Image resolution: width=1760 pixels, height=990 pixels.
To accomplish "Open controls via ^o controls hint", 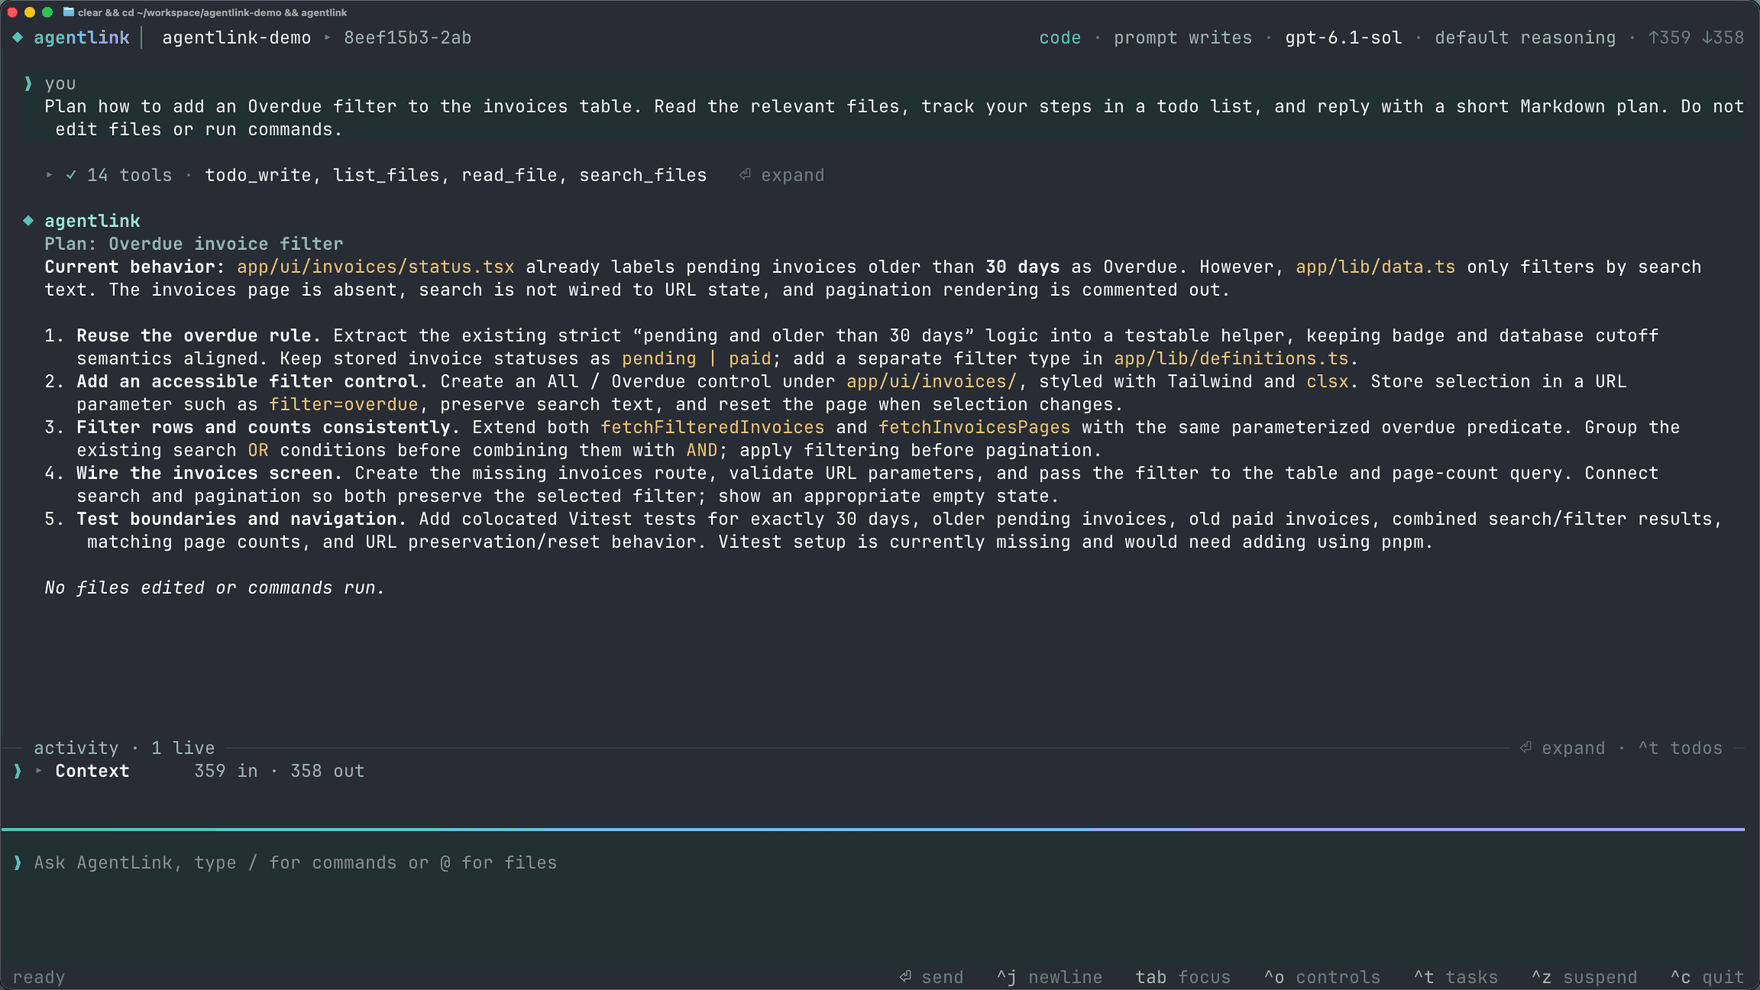I will click(x=1322, y=978).
